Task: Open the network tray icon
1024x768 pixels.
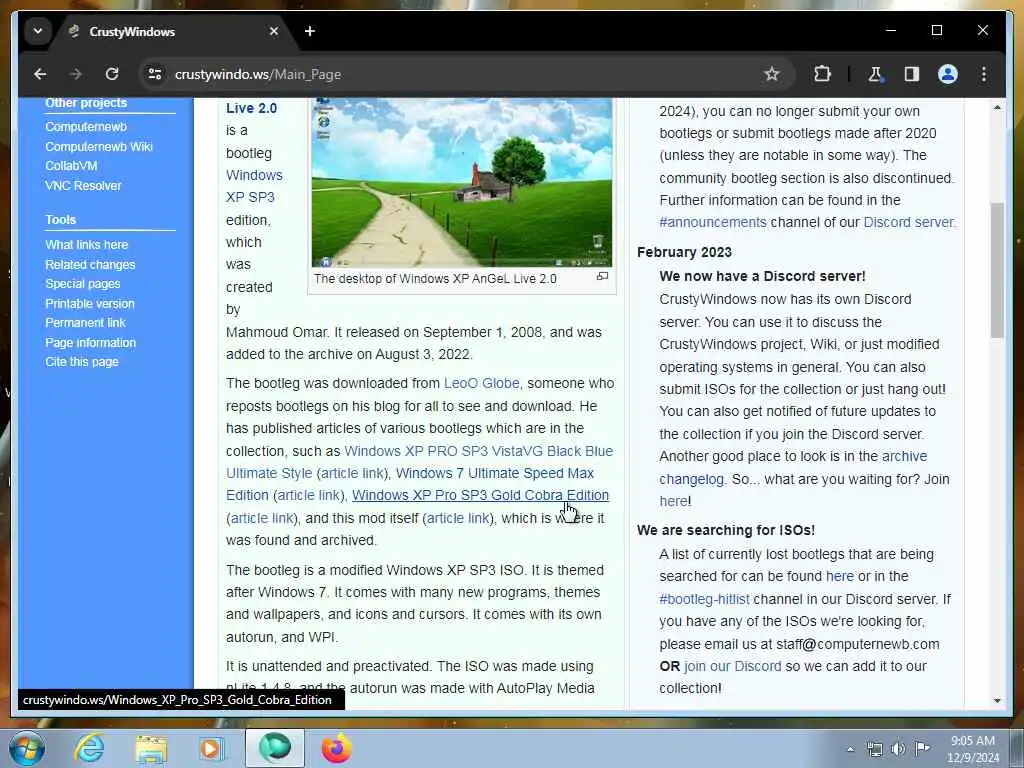Action: pyautogui.click(x=874, y=749)
